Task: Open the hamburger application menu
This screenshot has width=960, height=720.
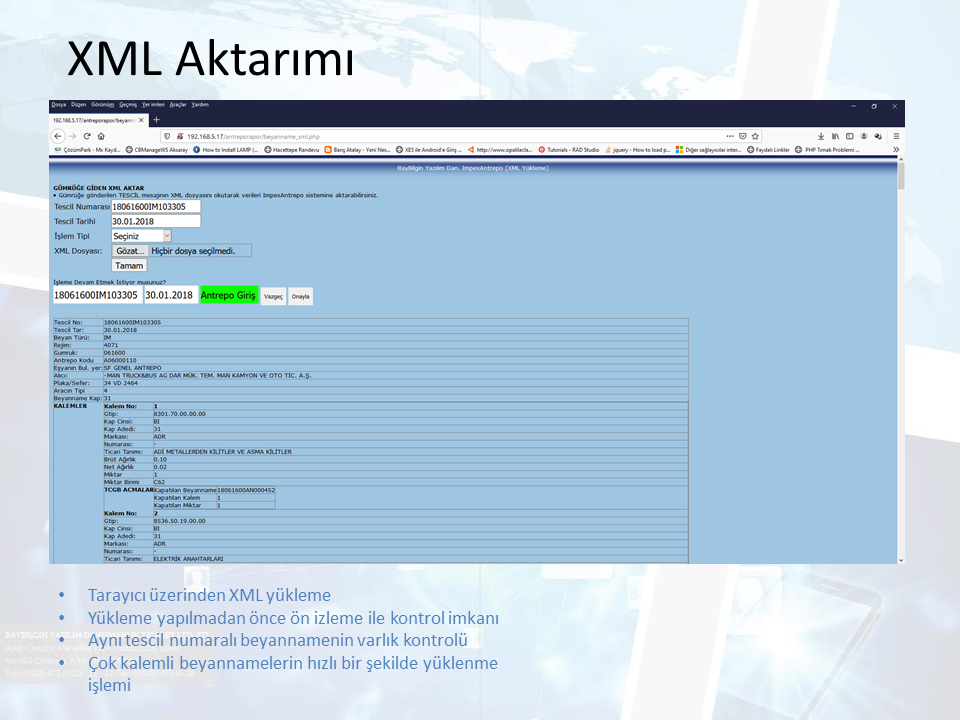Action: (896, 136)
